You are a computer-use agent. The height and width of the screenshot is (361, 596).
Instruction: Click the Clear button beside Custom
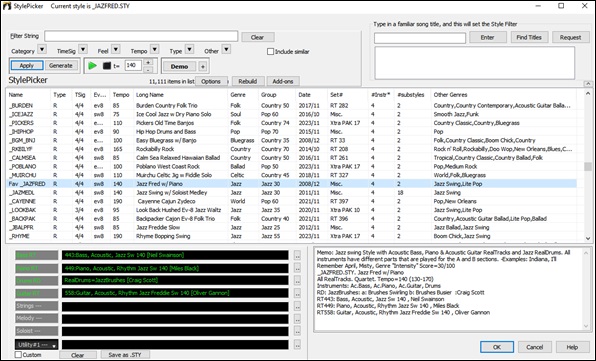click(x=78, y=355)
